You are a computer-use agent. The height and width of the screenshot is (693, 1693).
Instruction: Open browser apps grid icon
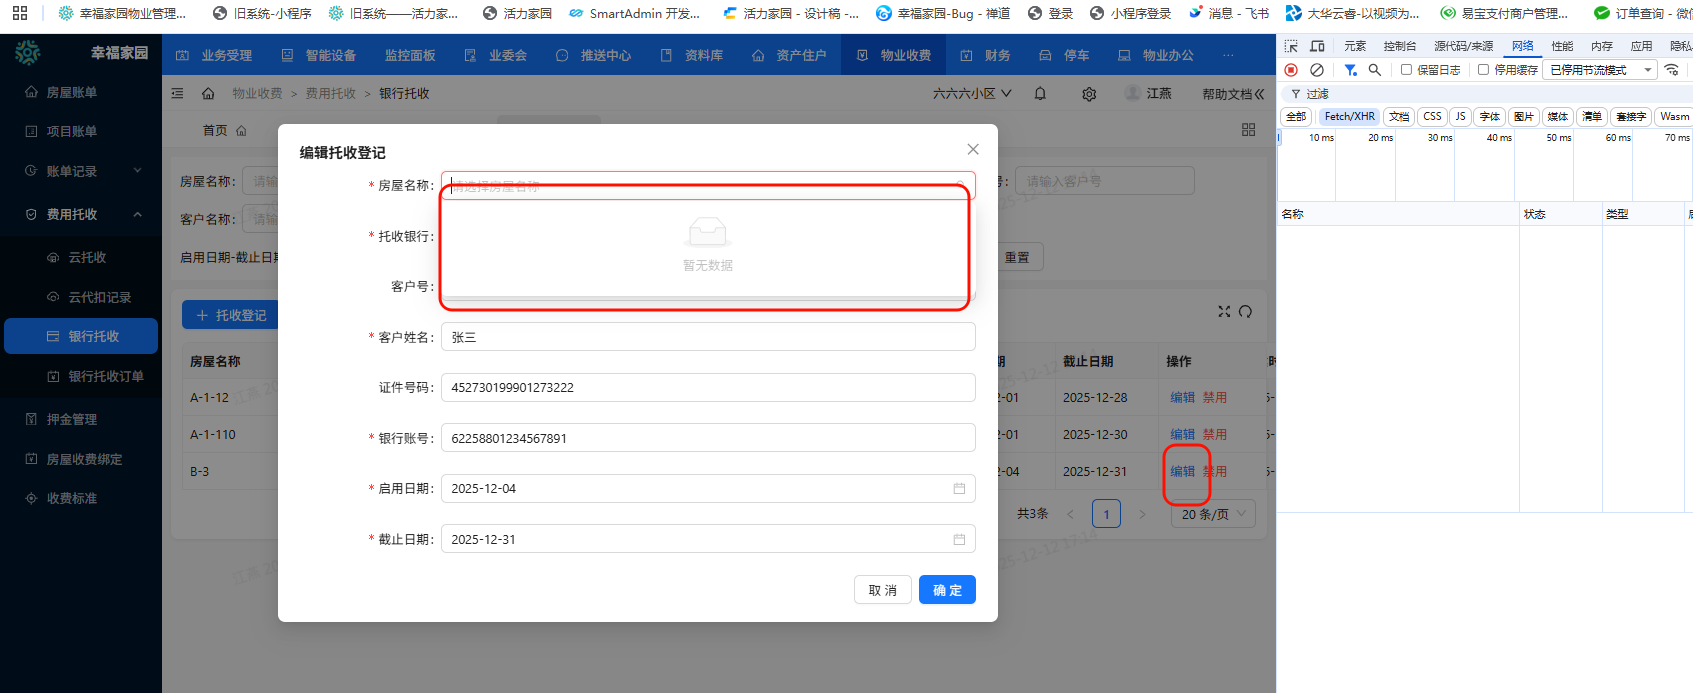(20, 13)
